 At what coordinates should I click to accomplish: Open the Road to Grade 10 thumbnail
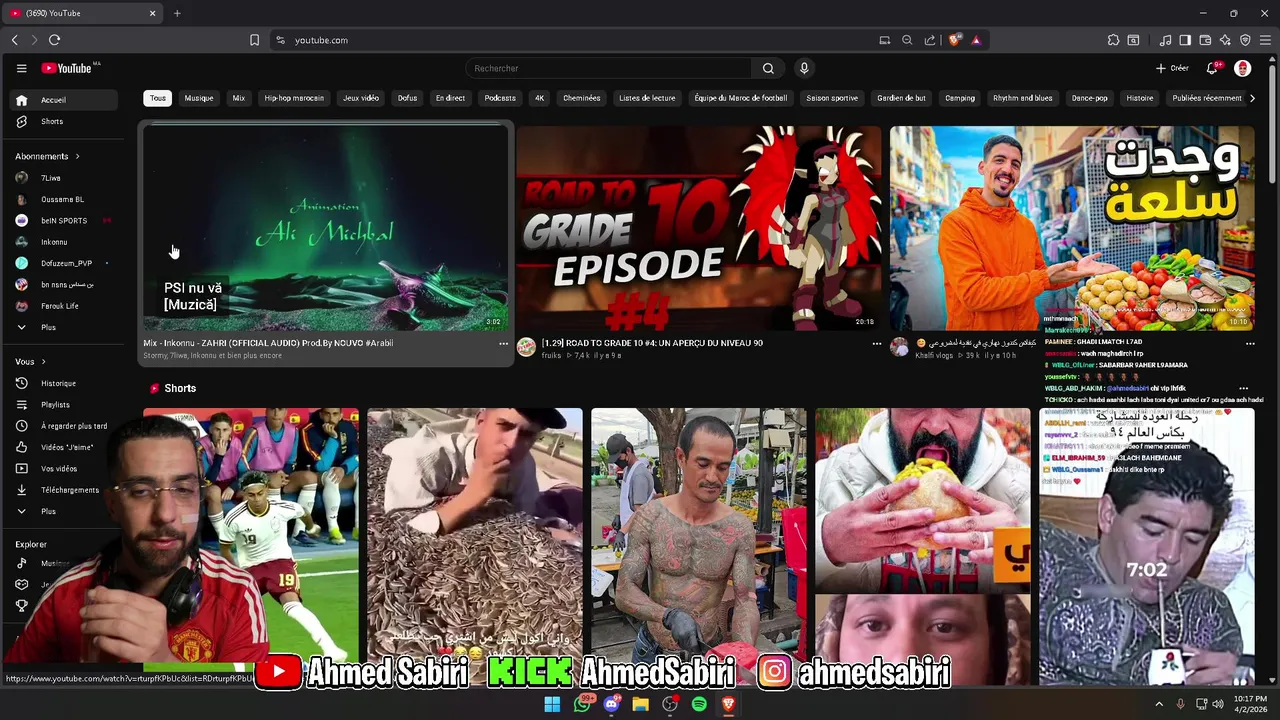pyautogui.click(x=698, y=227)
